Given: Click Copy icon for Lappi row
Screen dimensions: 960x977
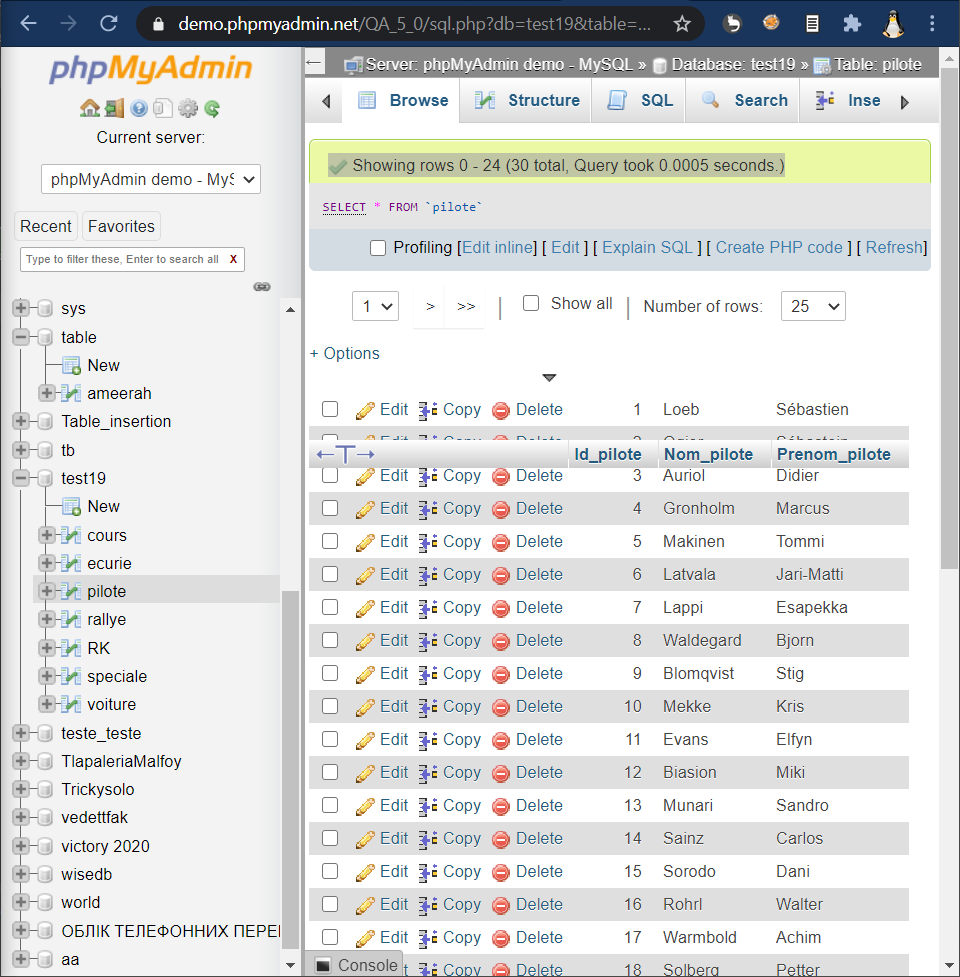Looking at the screenshot, I should (428, 608).
